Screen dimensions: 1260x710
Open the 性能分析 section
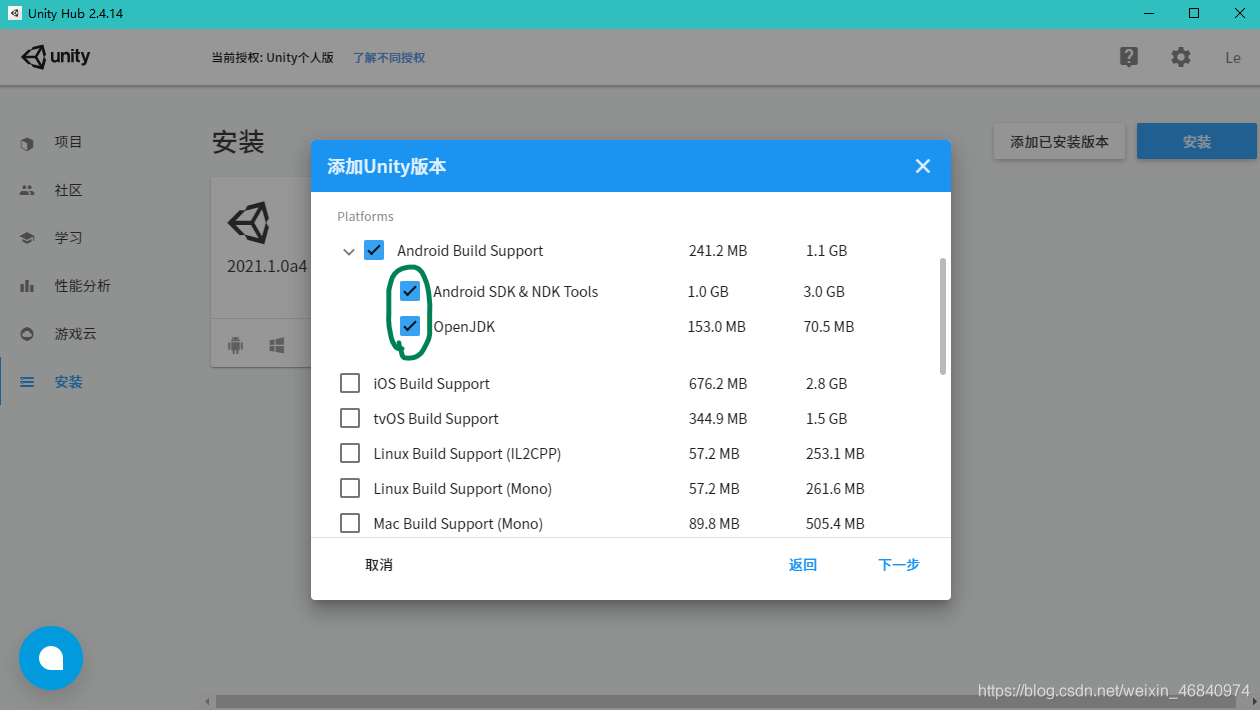pyautogui.click(x=83, y=286)
